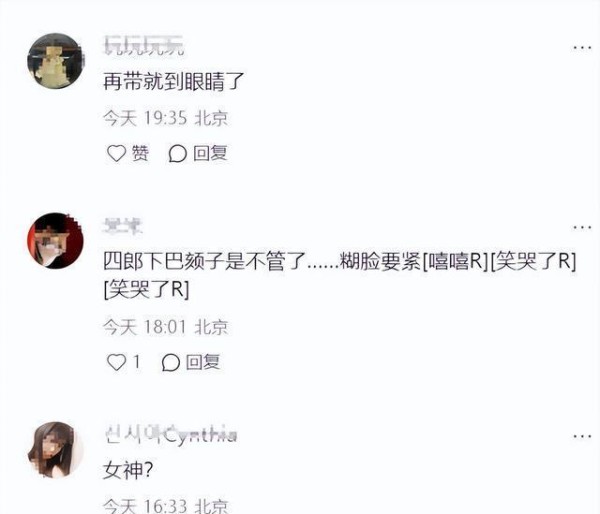Open the long-haired girl avatar of Cynthia
This screenshot has height=514, width=600.
(x=56, y=450)
